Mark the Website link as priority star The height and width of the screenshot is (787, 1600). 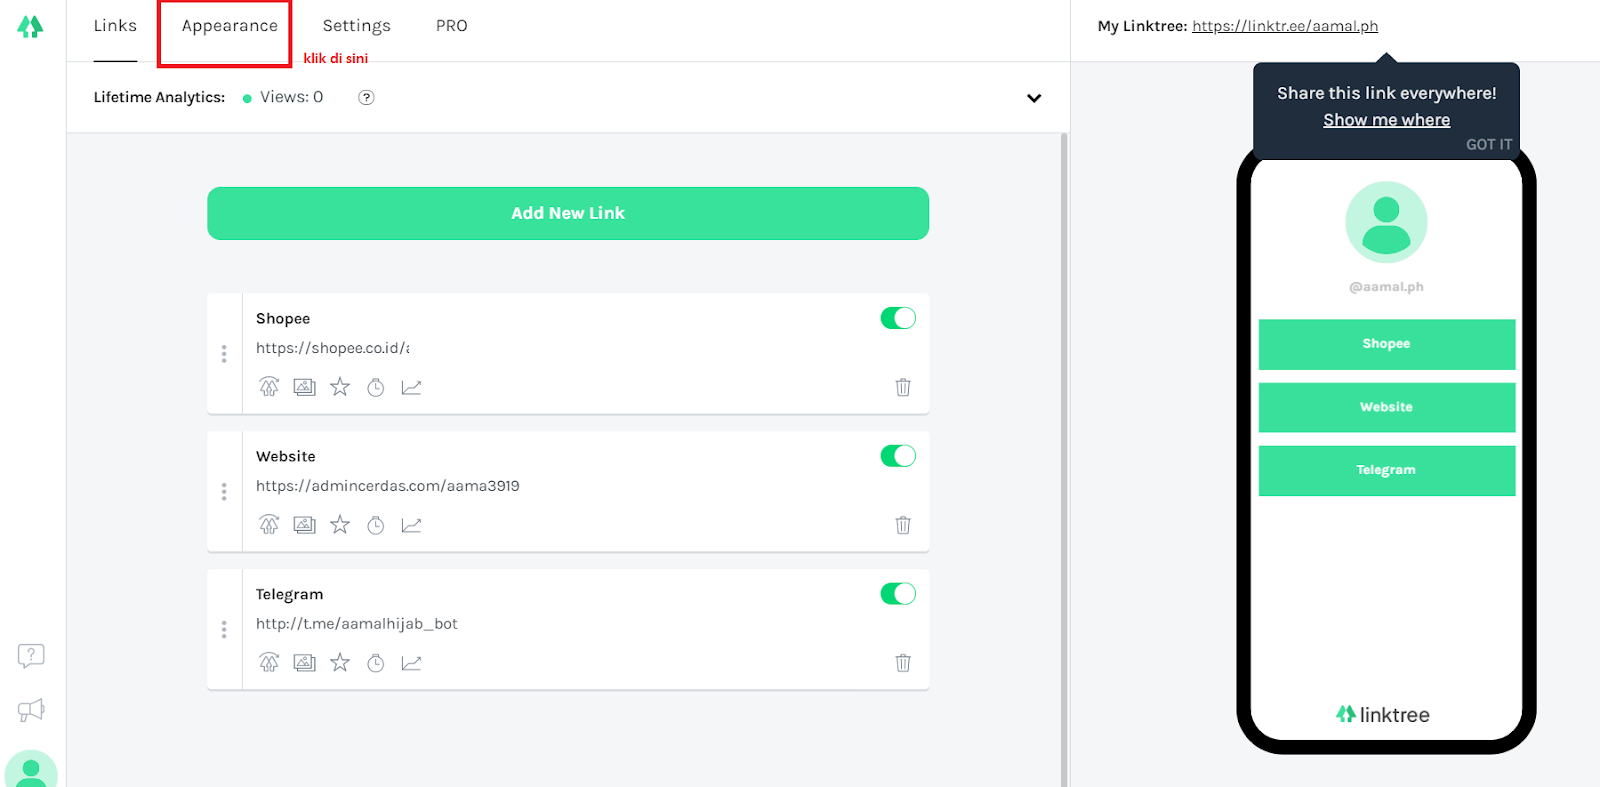click(340, 525)
